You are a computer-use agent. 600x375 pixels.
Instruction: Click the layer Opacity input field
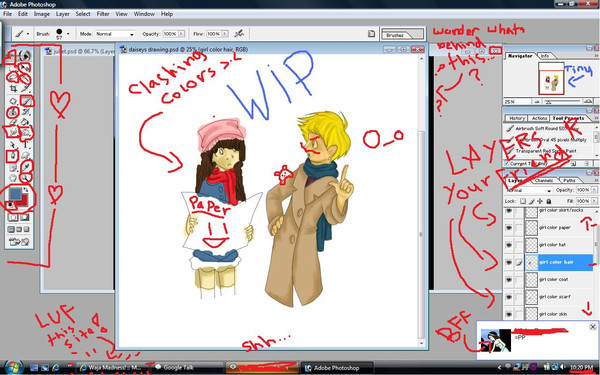(583, 190)
